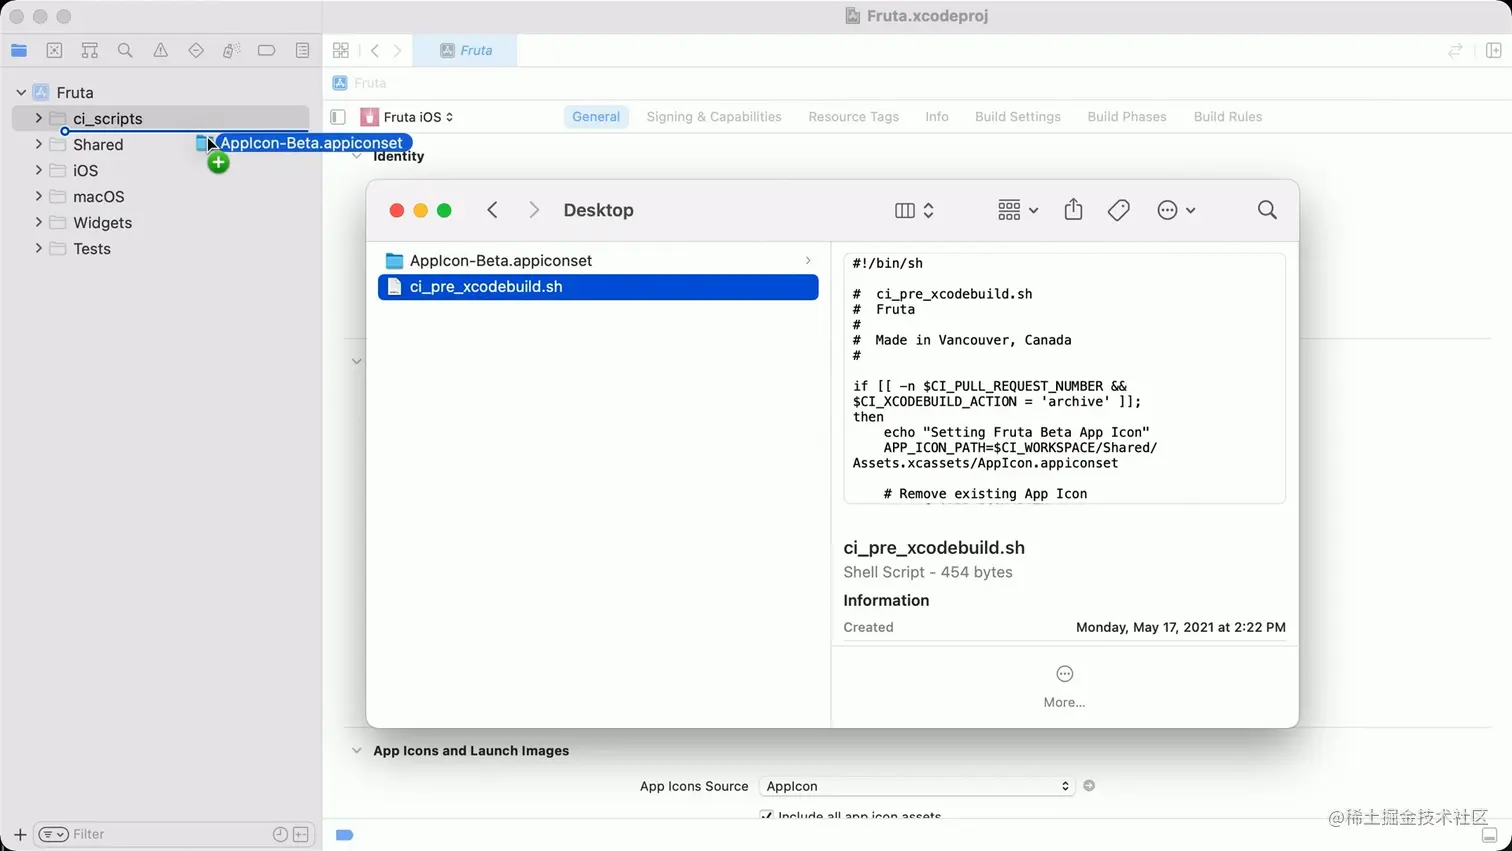Go forward in Xcode editor history
1512x851 pixels.
tap(398, 50)
